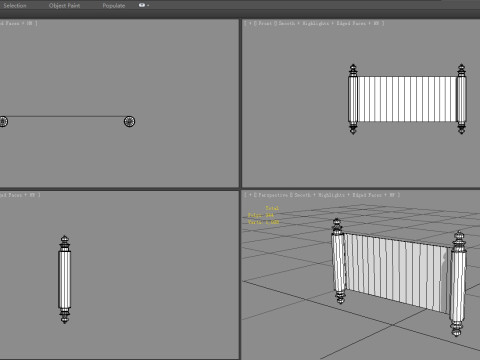Click the scroll paper surface in Perspective viewport

click(397, 272)
